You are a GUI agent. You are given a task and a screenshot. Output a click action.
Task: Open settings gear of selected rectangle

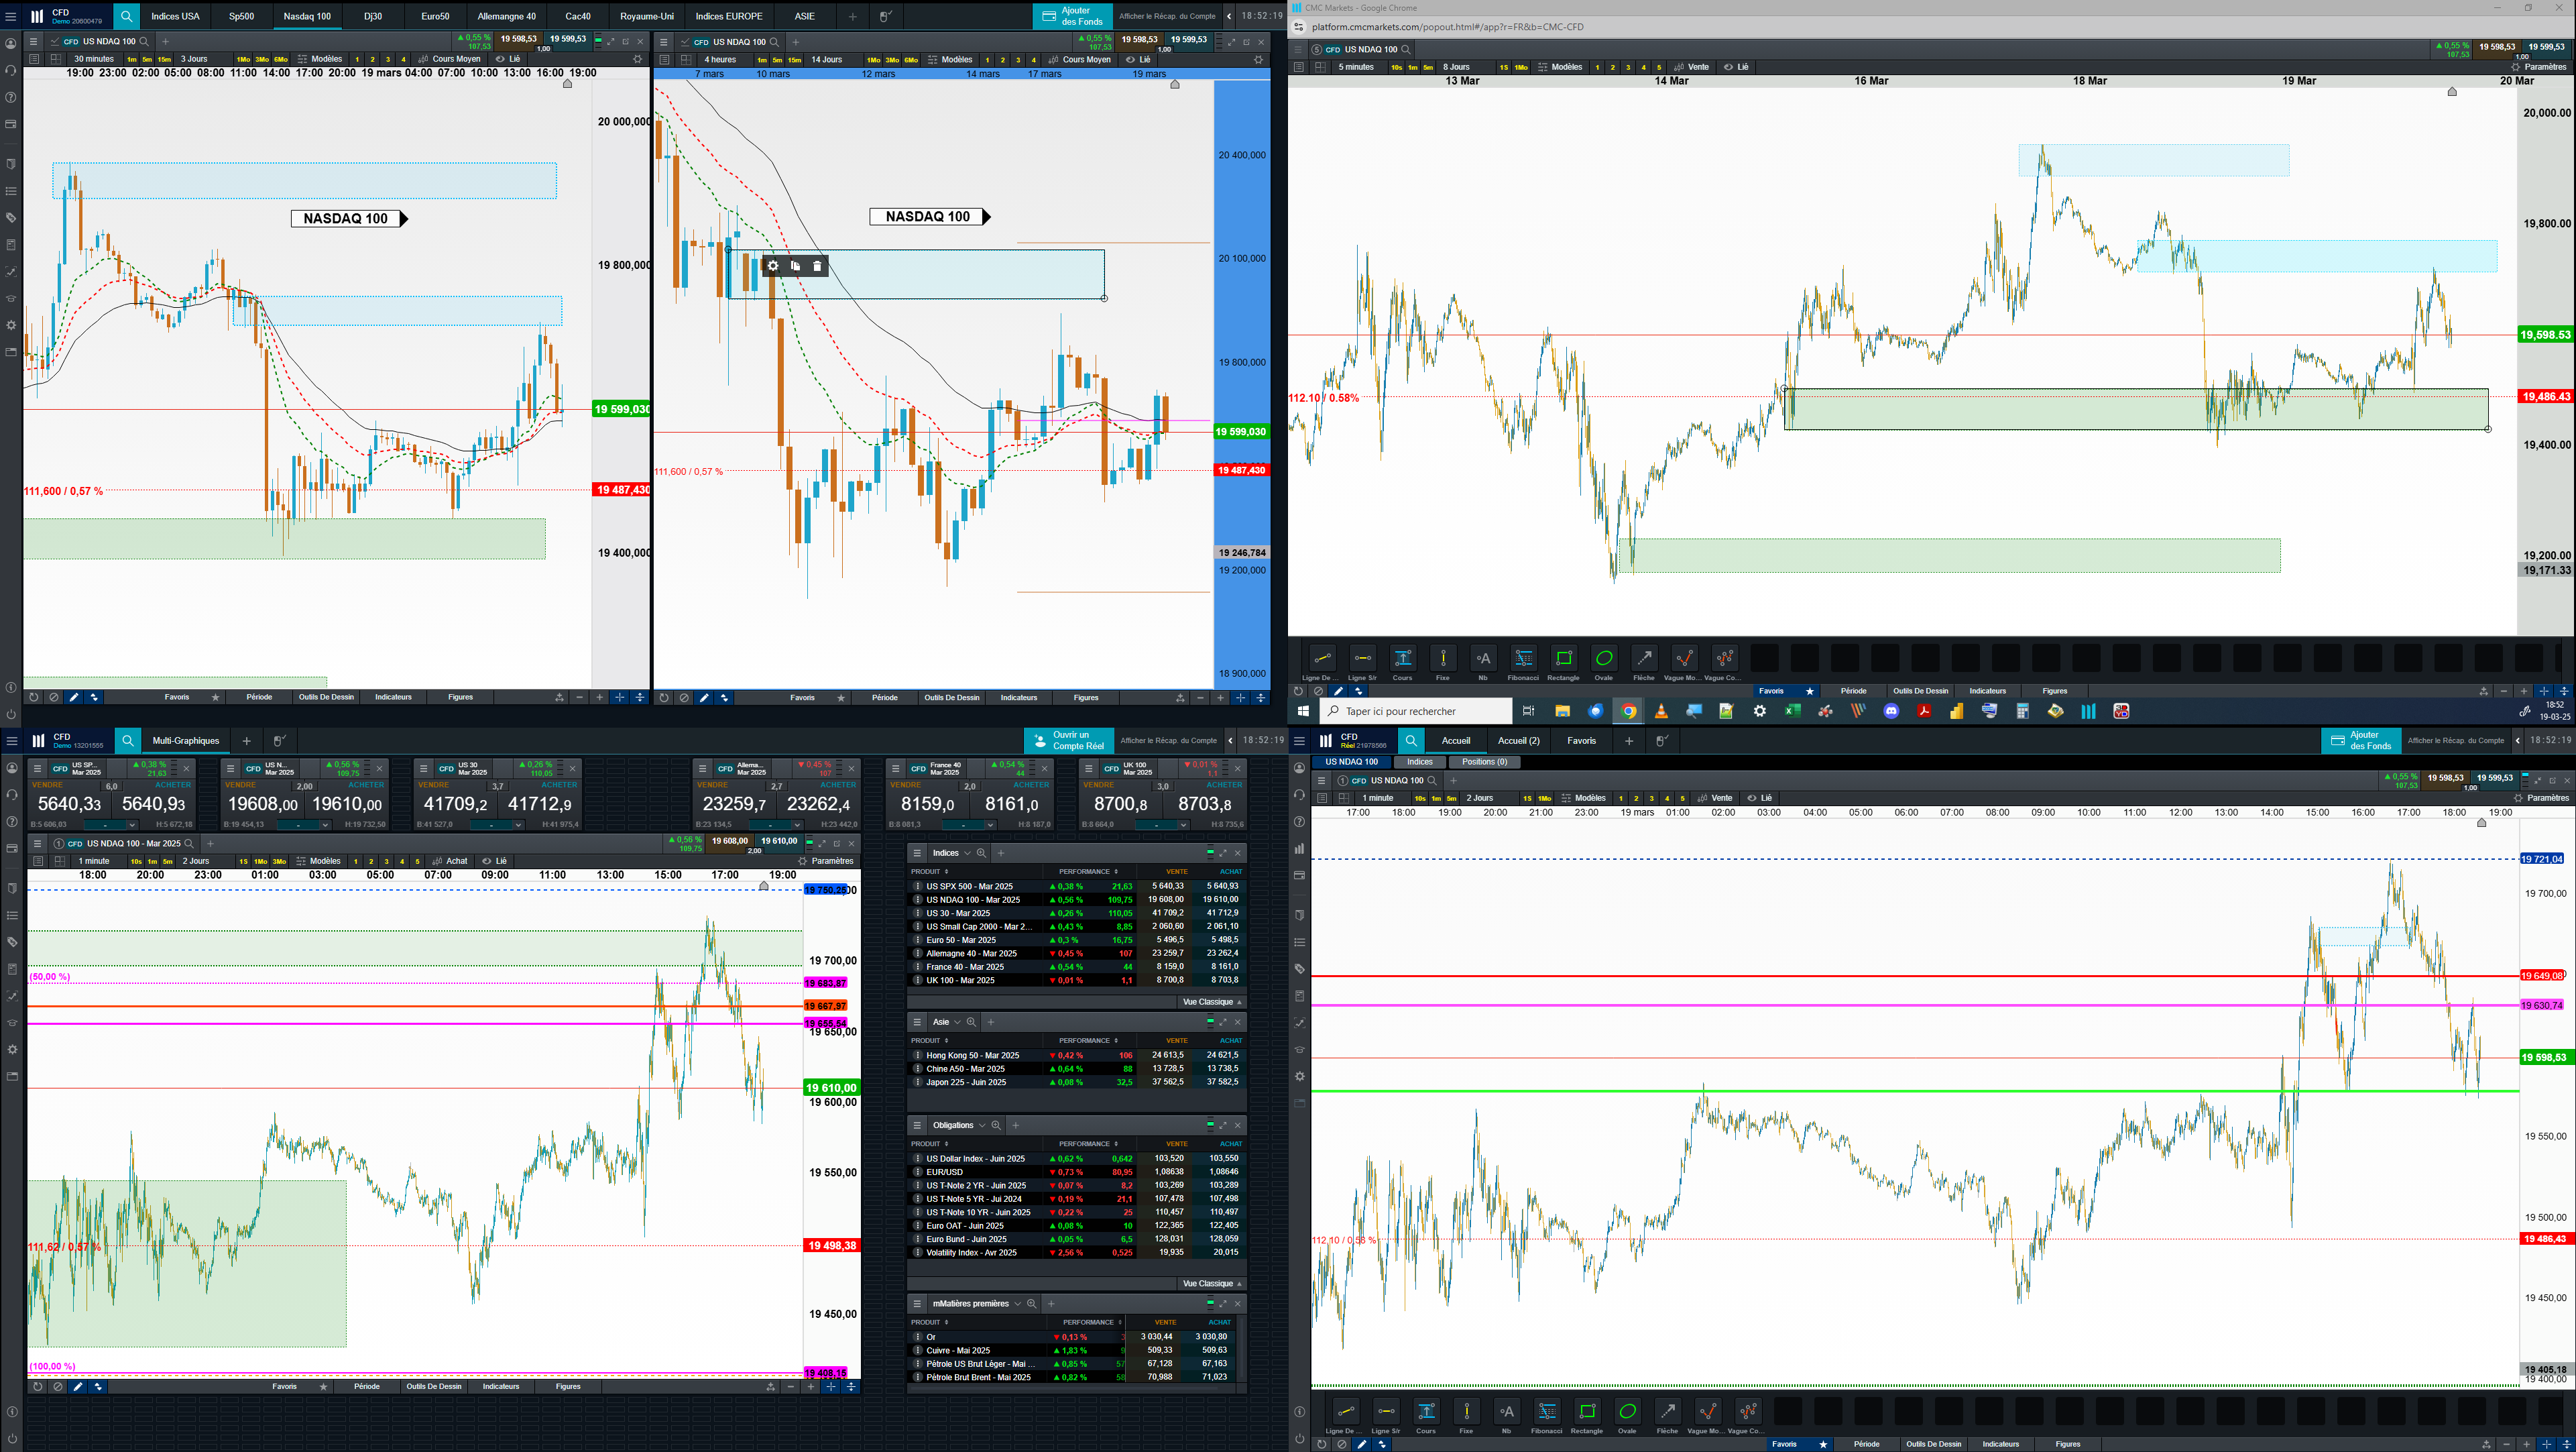[773, 266]
